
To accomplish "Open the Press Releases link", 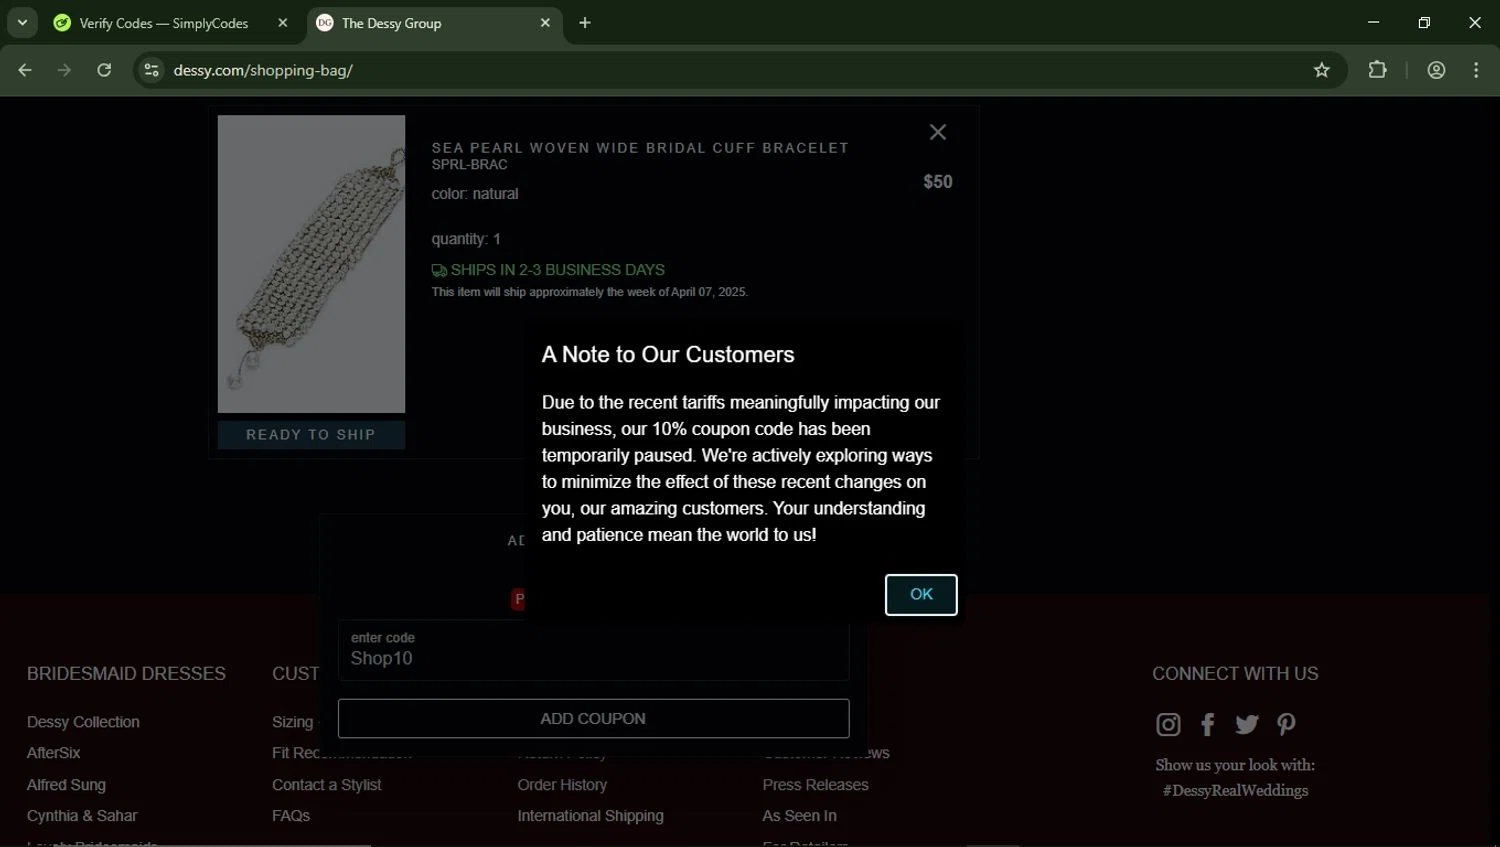I will [815, 785].
